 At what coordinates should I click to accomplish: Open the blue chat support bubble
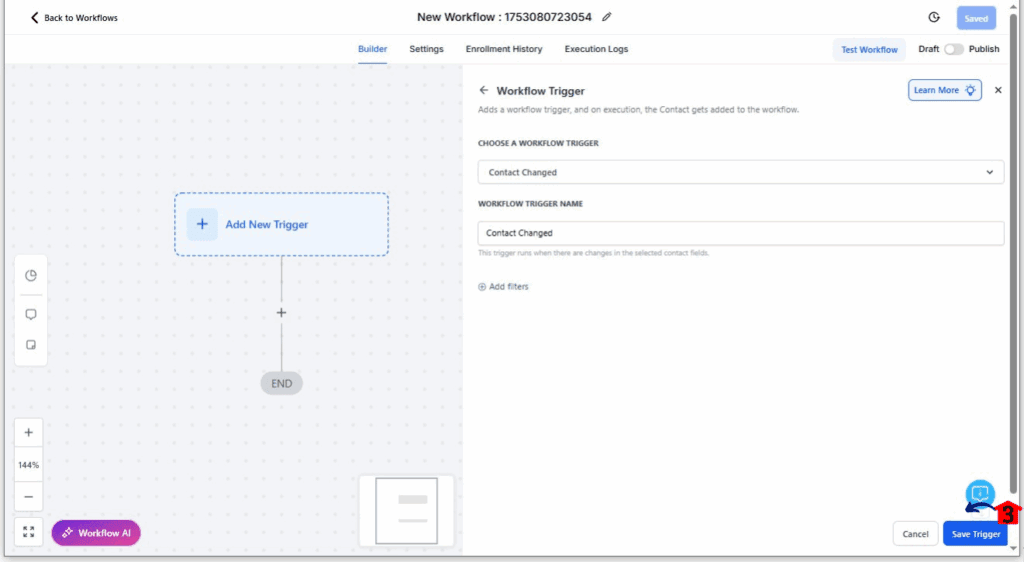[980, 493]
